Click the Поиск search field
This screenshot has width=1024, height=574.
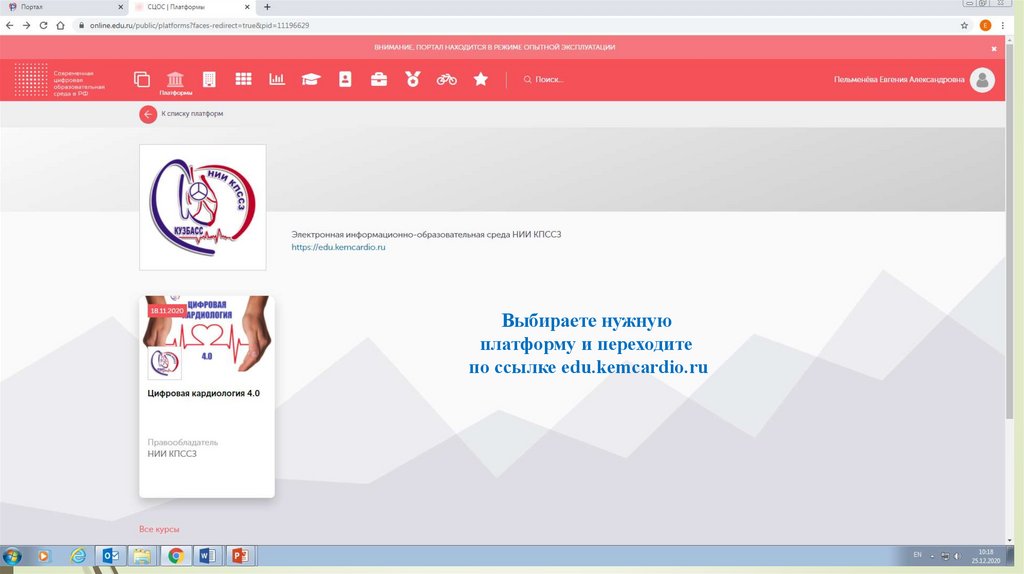pos(550,80)
